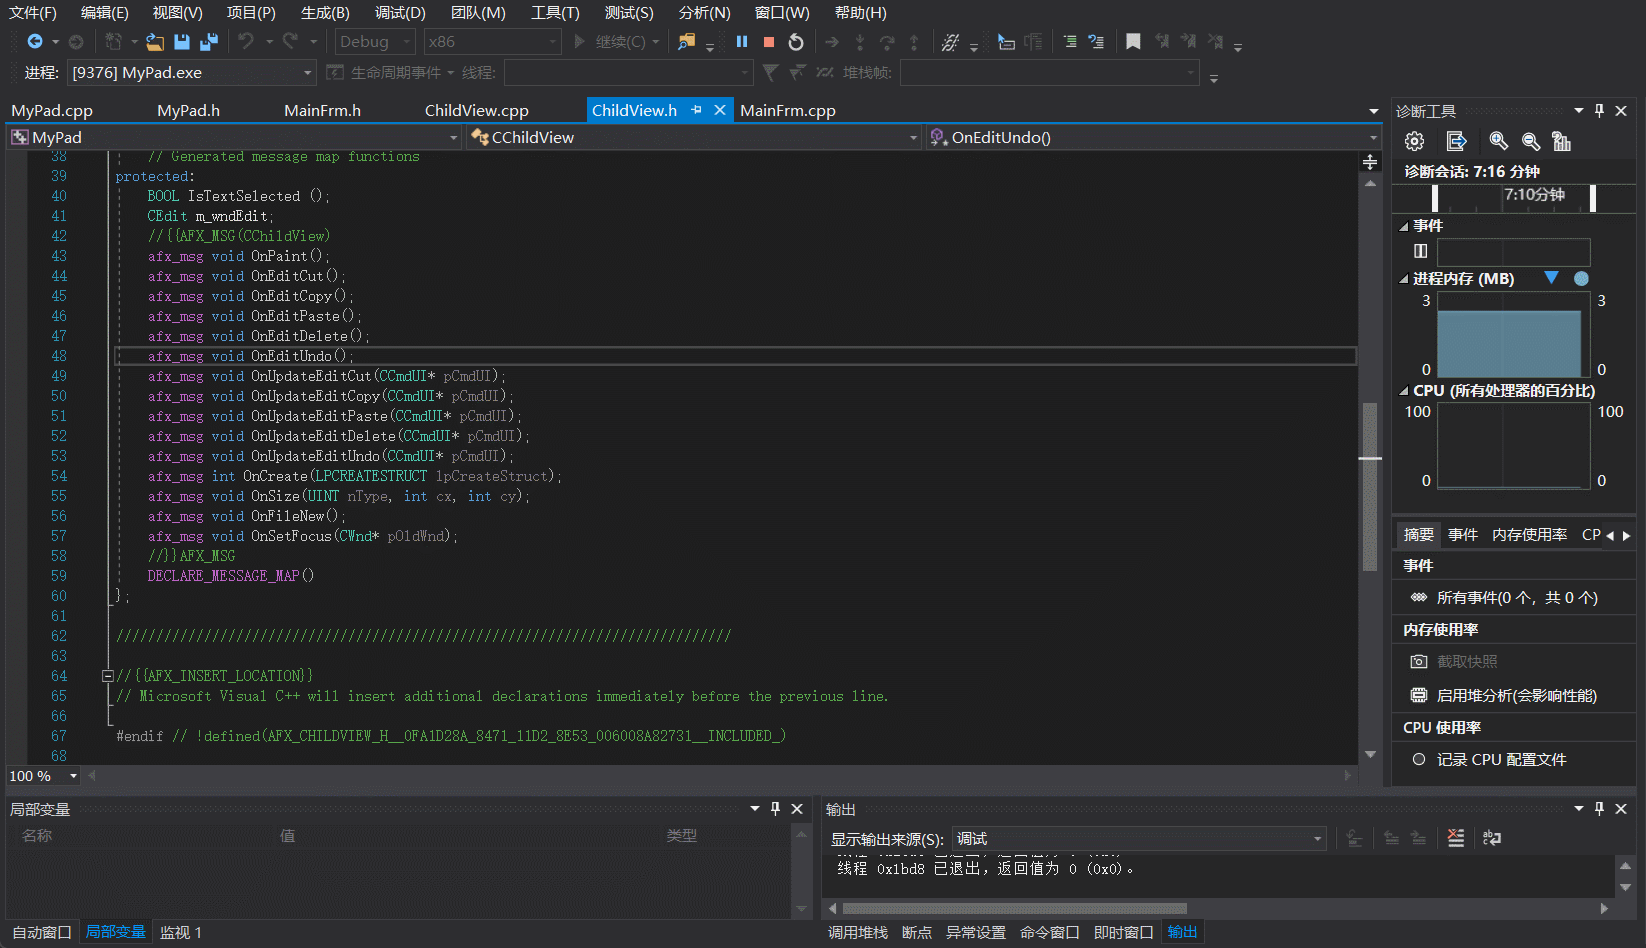Open the 调试(D) menu
The width and height of the screenshot is (1646, 948).
pos(400,13)
